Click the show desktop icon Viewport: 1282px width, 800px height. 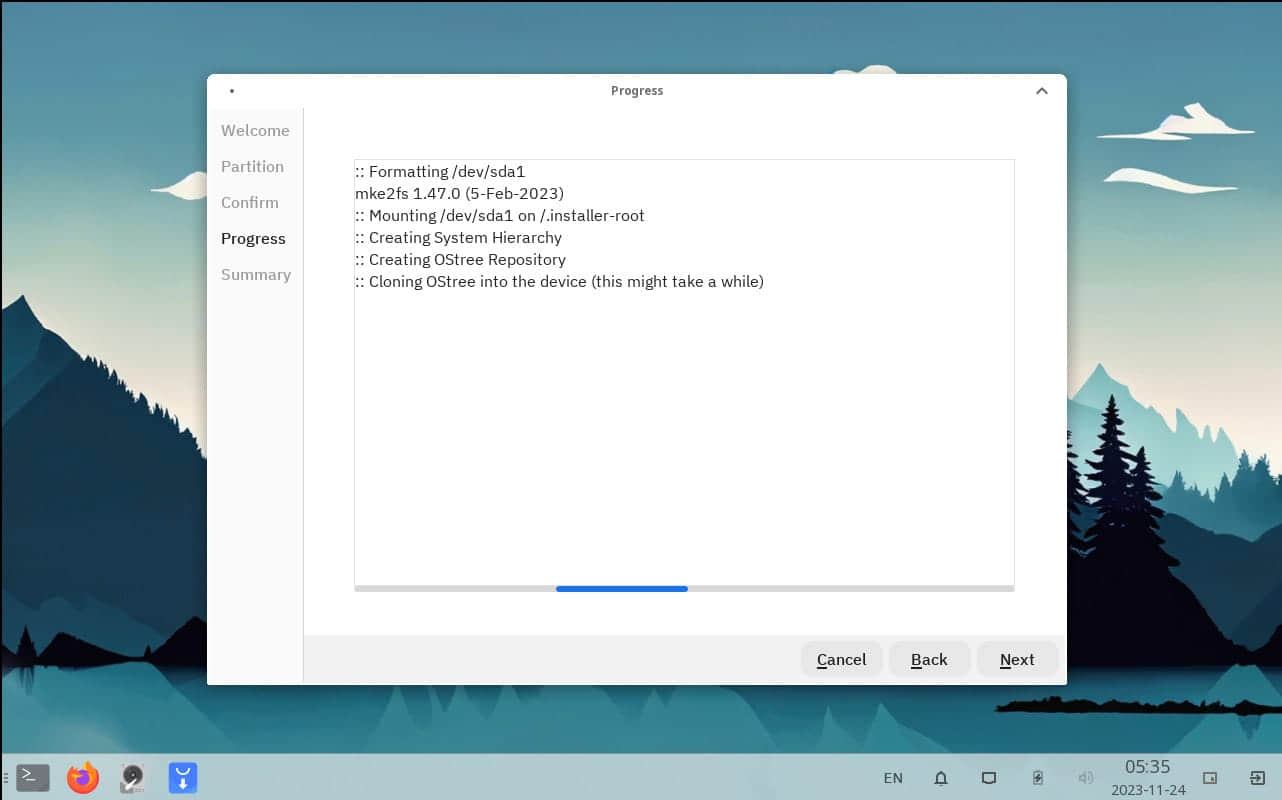(1210, 778)
